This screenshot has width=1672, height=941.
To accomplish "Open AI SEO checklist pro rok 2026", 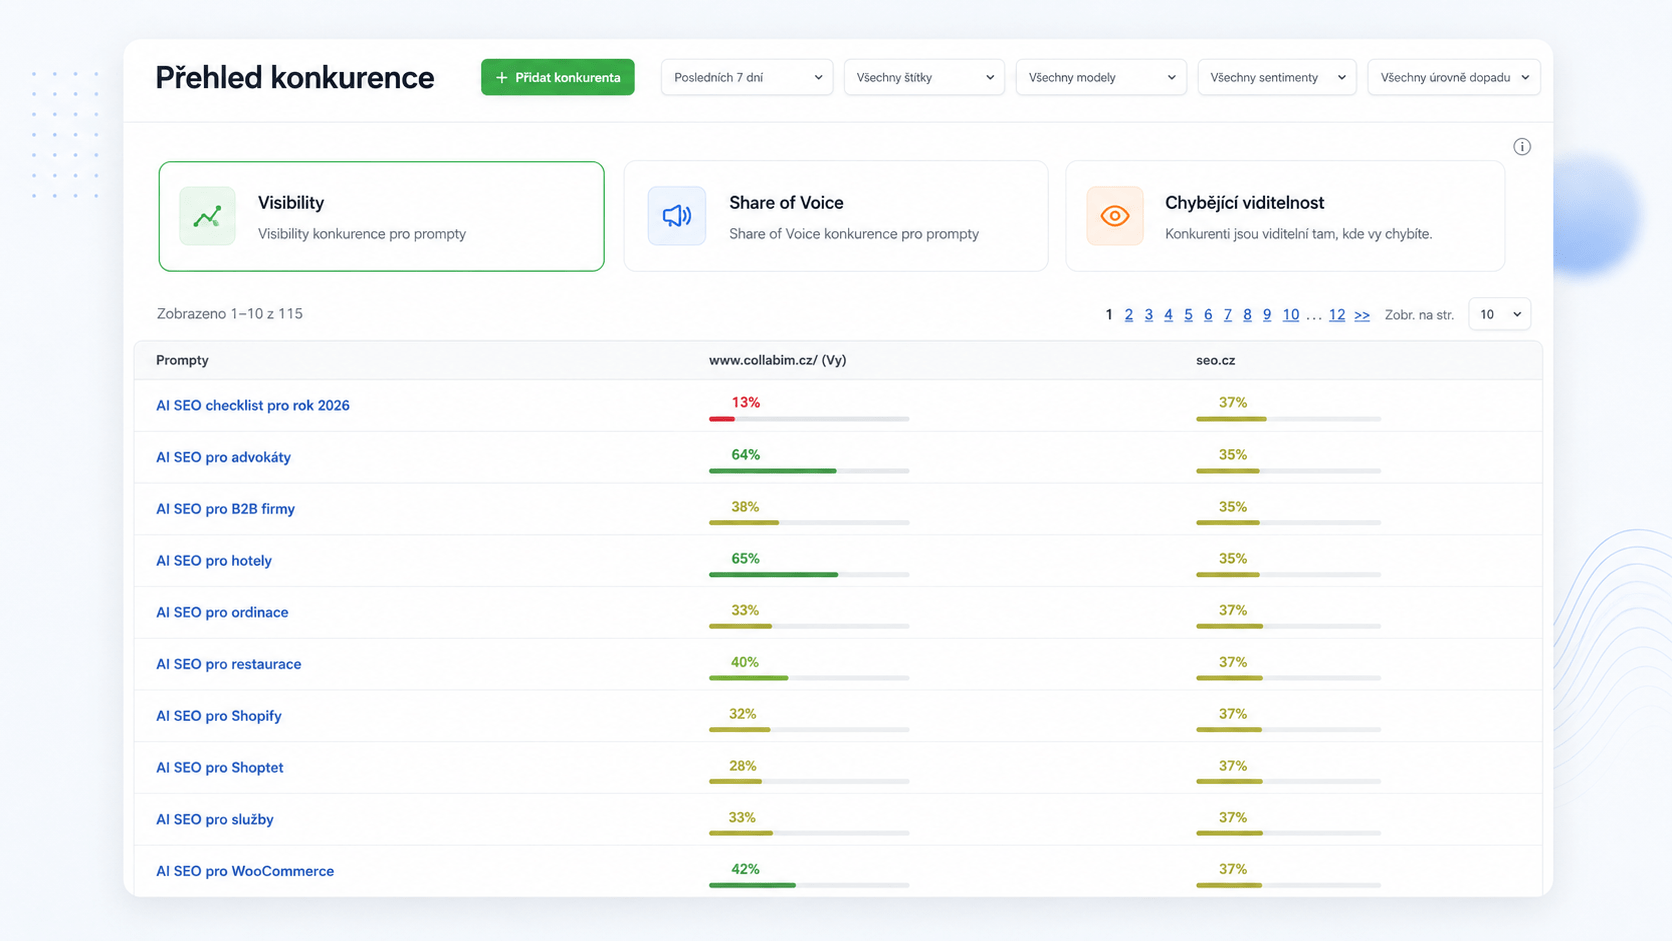I will [253, 405].
